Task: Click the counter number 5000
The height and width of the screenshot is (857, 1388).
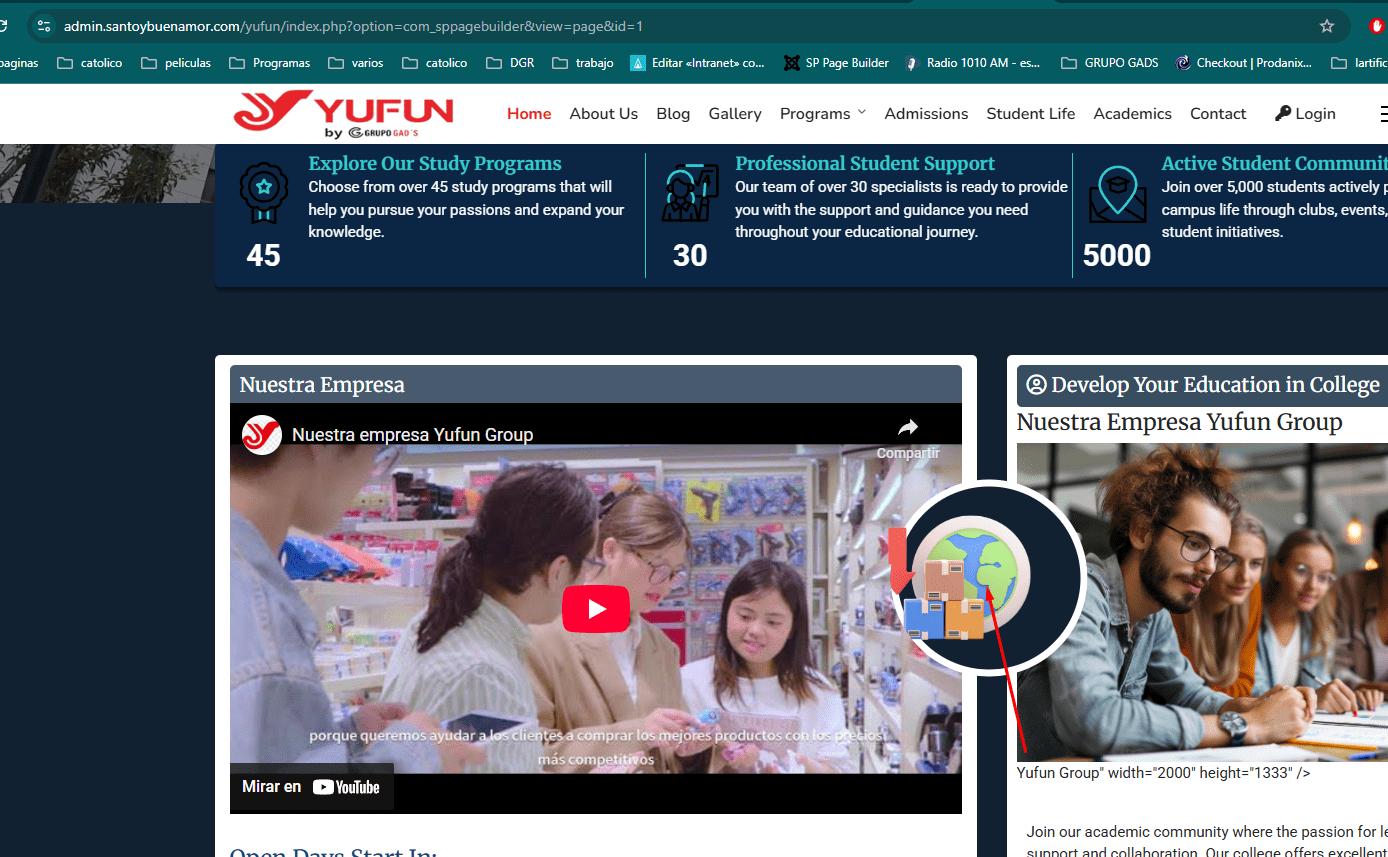Action: (x=1117, y=256)
